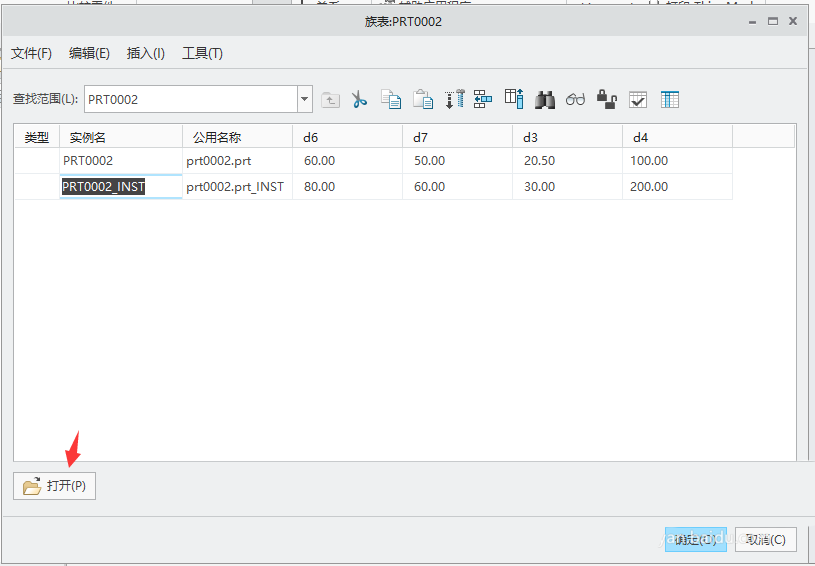Open the 工具(T) menu
The width and height of the screenshot is (815, 566).
pyautogui.click(x=202, y=53)
